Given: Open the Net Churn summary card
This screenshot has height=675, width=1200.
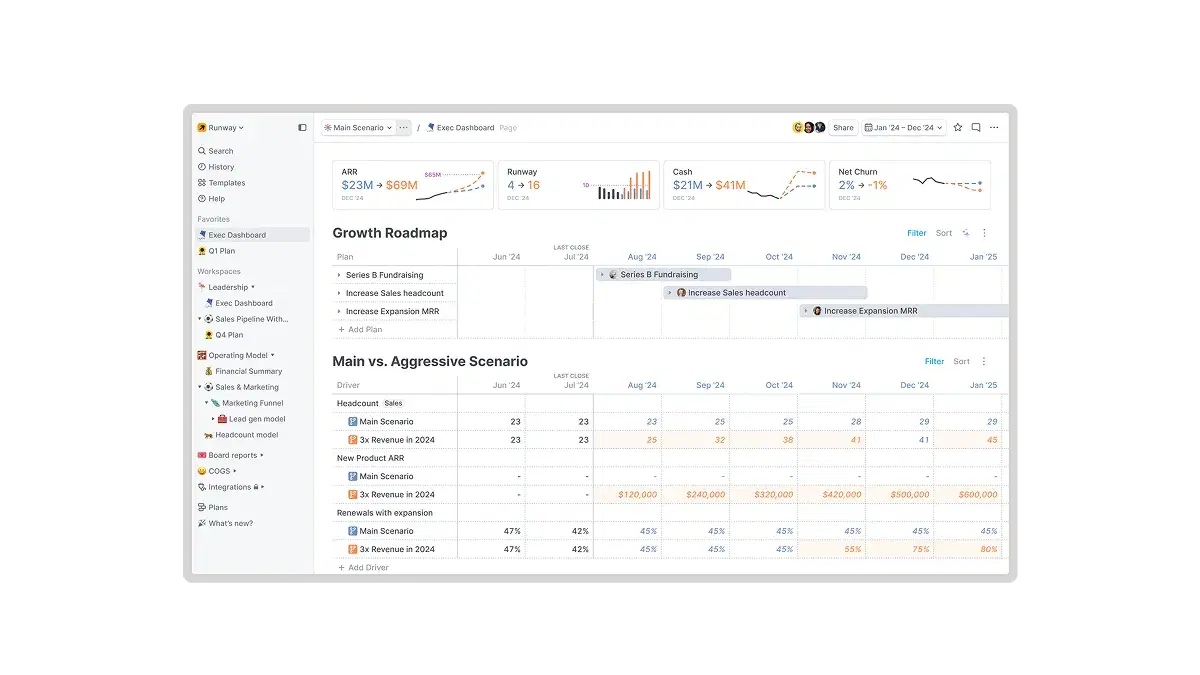Looking at the screenshot, I should click(910, 185).
